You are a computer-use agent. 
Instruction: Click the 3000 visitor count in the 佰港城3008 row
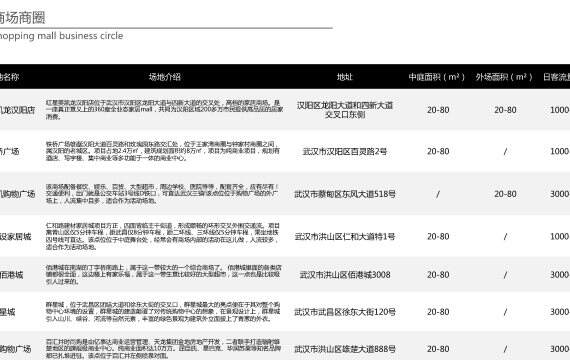[560, 275]
